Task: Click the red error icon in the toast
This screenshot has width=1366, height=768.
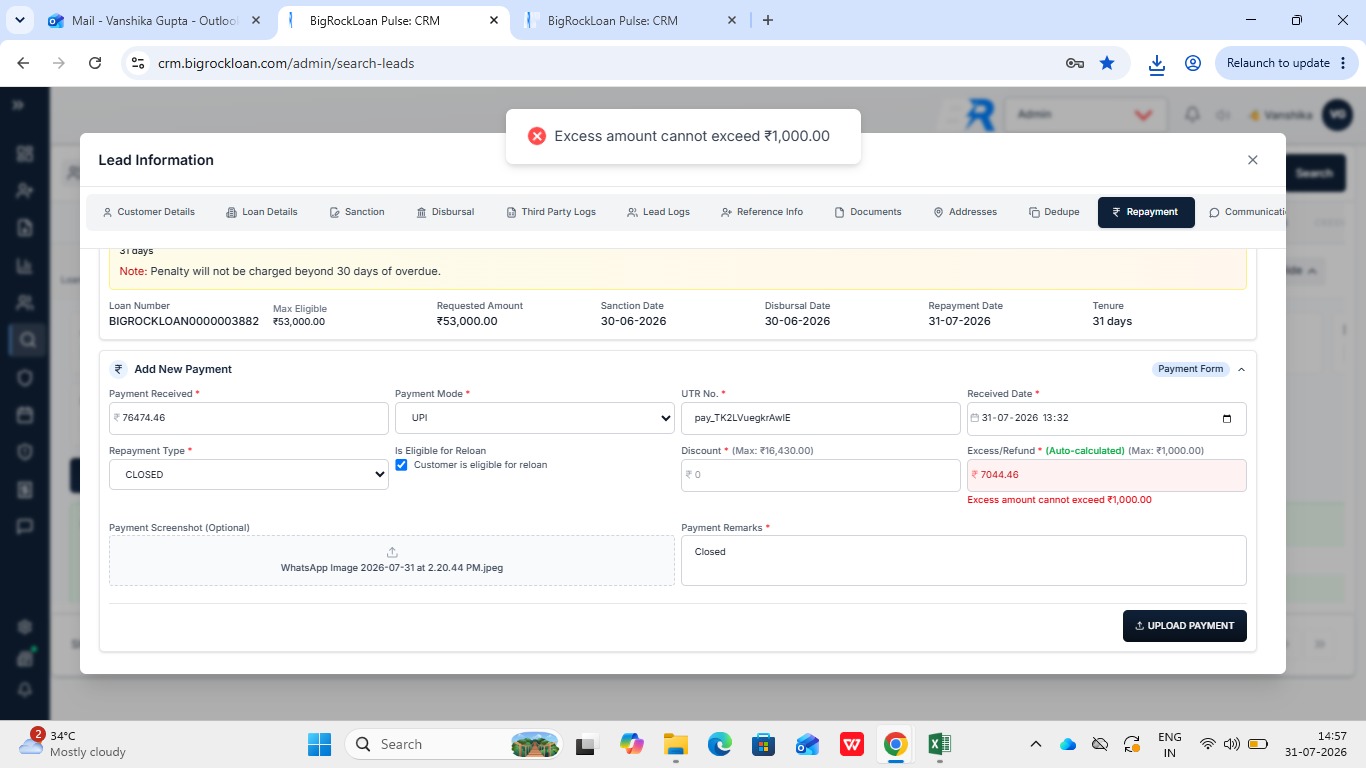Action: coord(537,136)
